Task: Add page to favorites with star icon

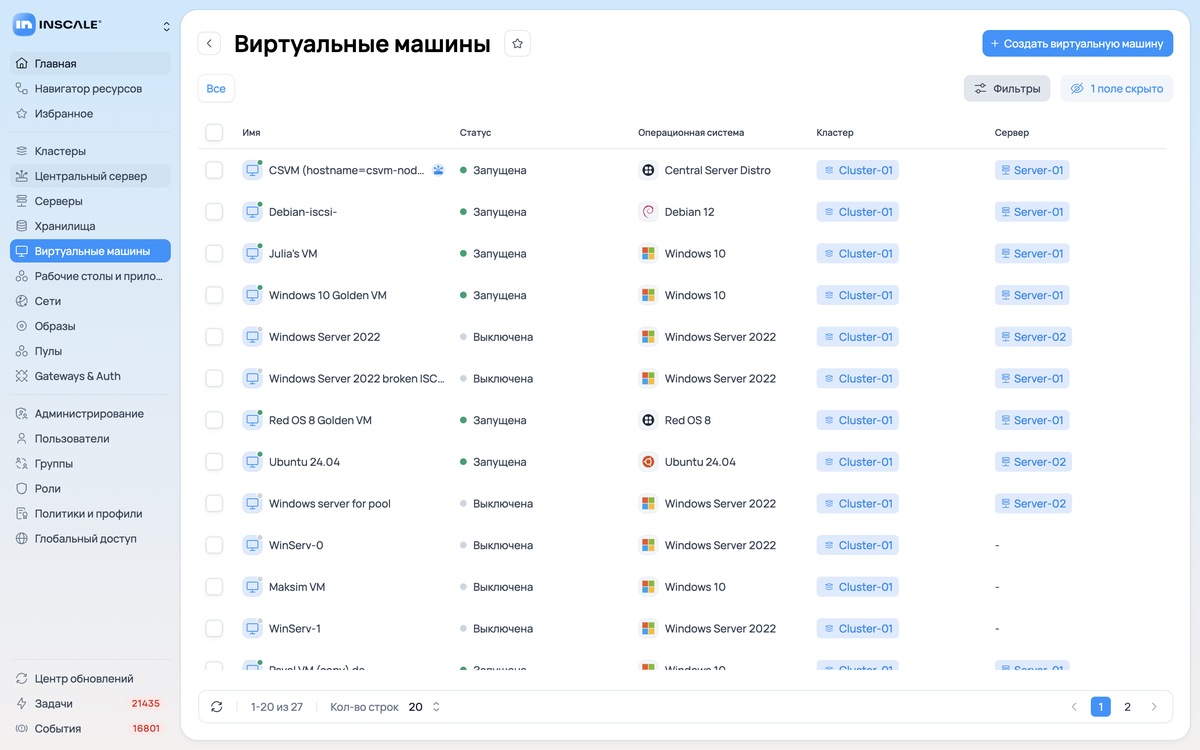Action: (x=517, y=43)
